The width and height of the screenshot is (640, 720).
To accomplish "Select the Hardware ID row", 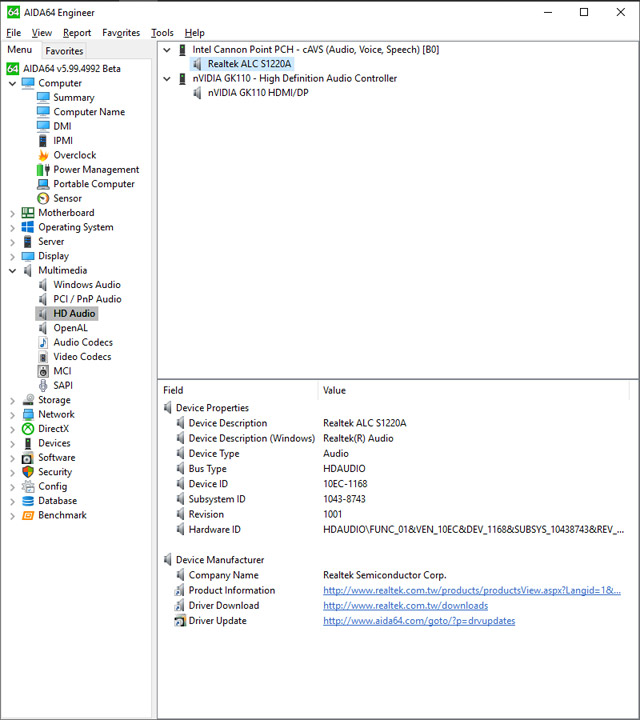I will 397,529.
